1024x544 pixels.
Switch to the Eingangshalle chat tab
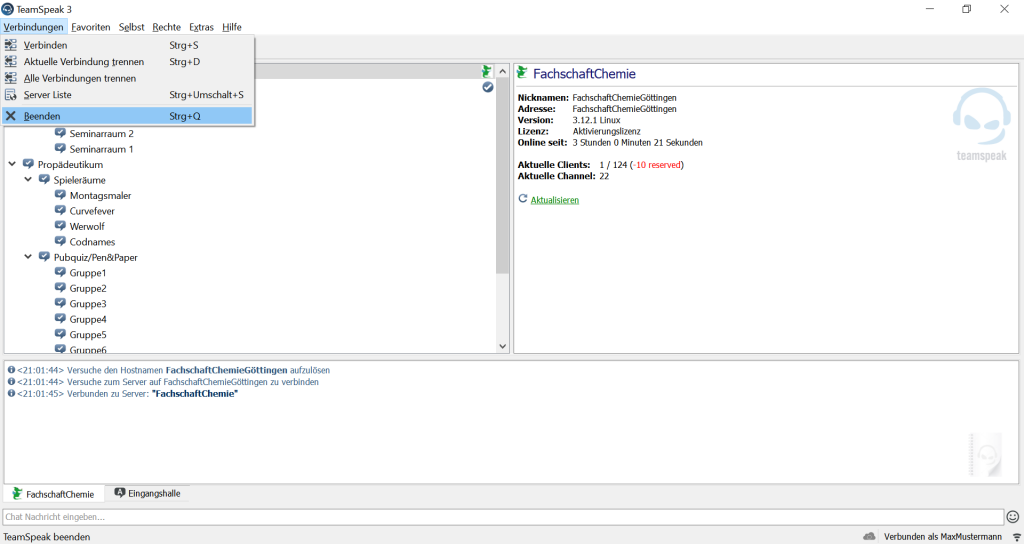[148, 493]
